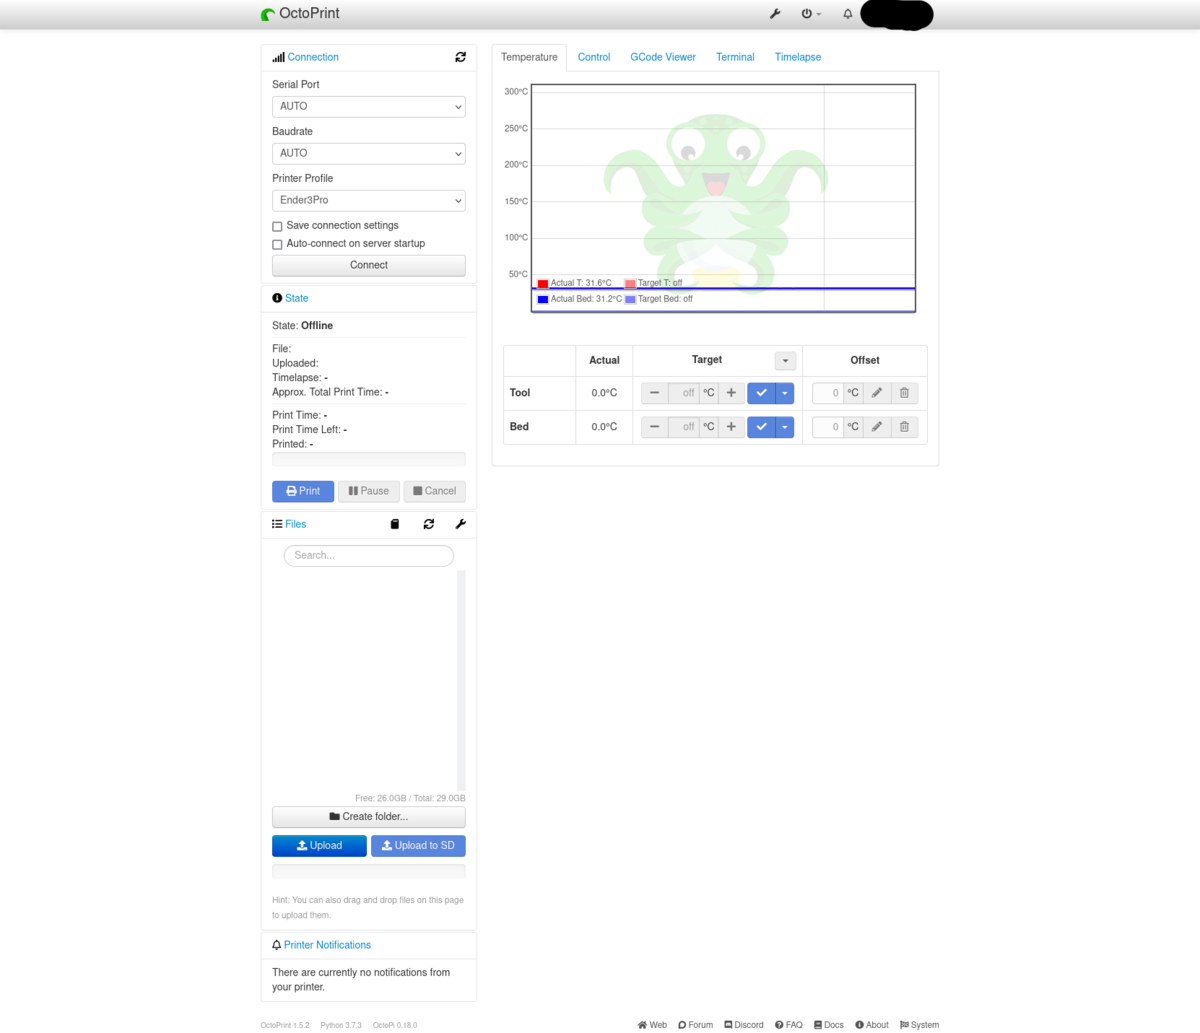Click blue Actual Bed legend swatch

(x=543, y=300)
